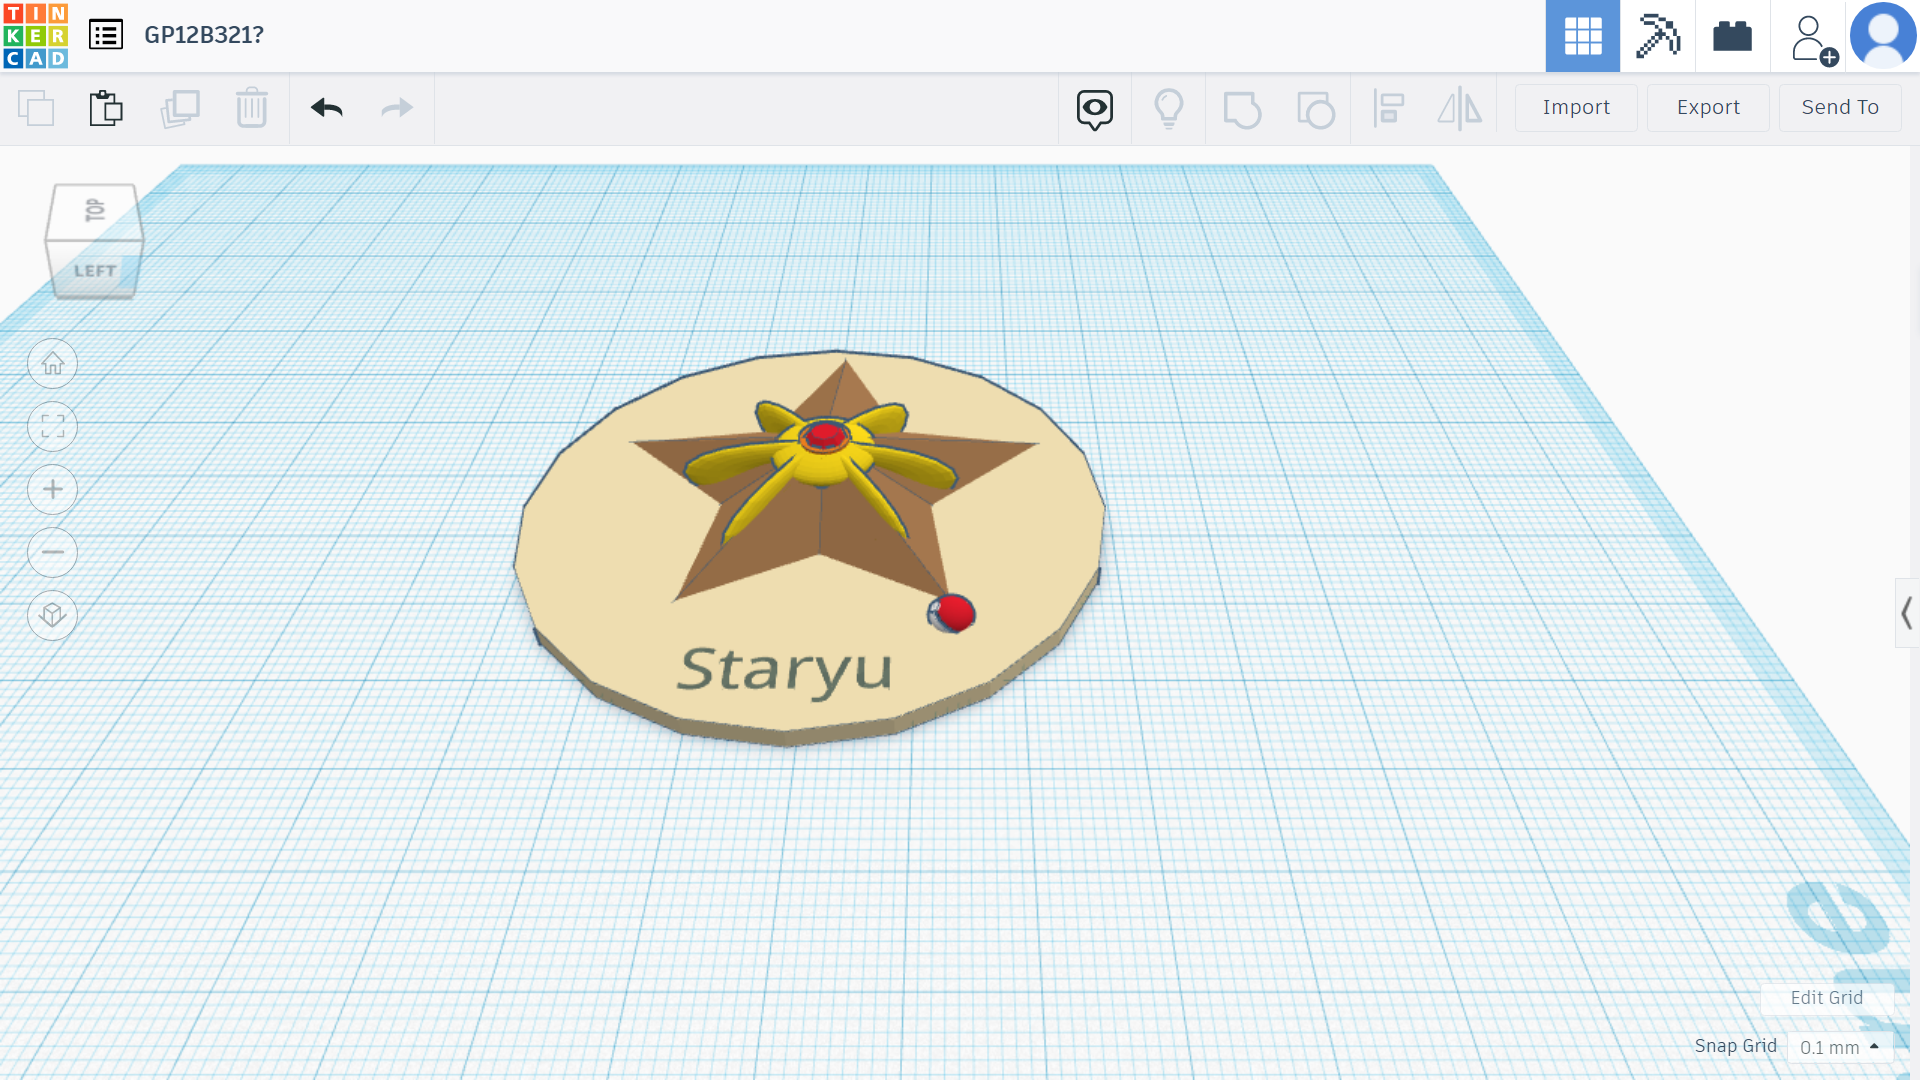Click the Send To button

(1840, 108)
